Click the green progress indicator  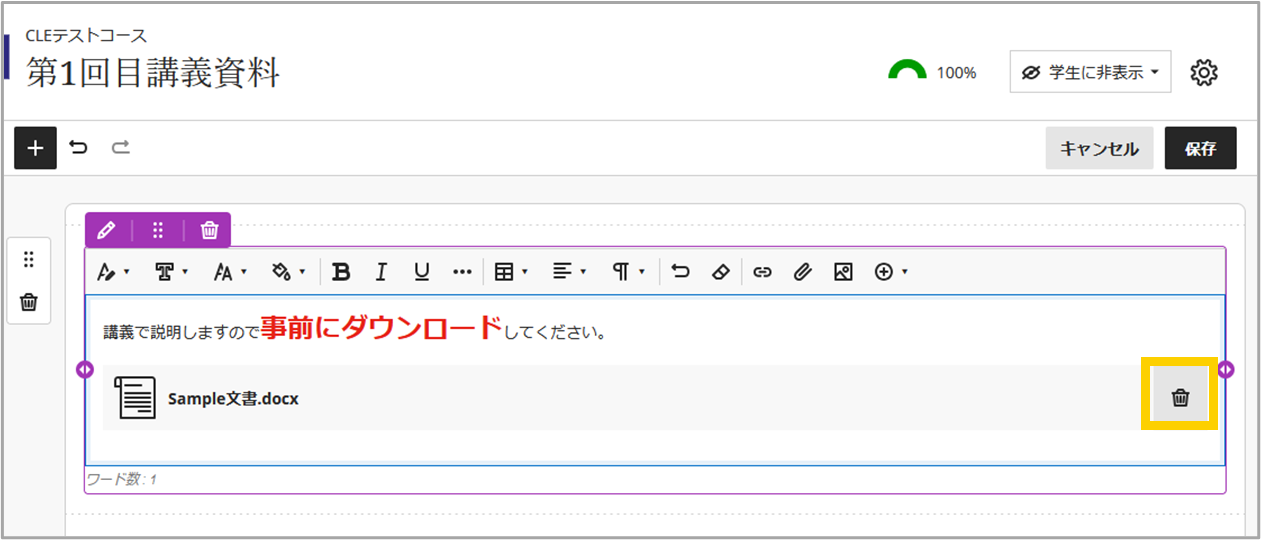908,71
